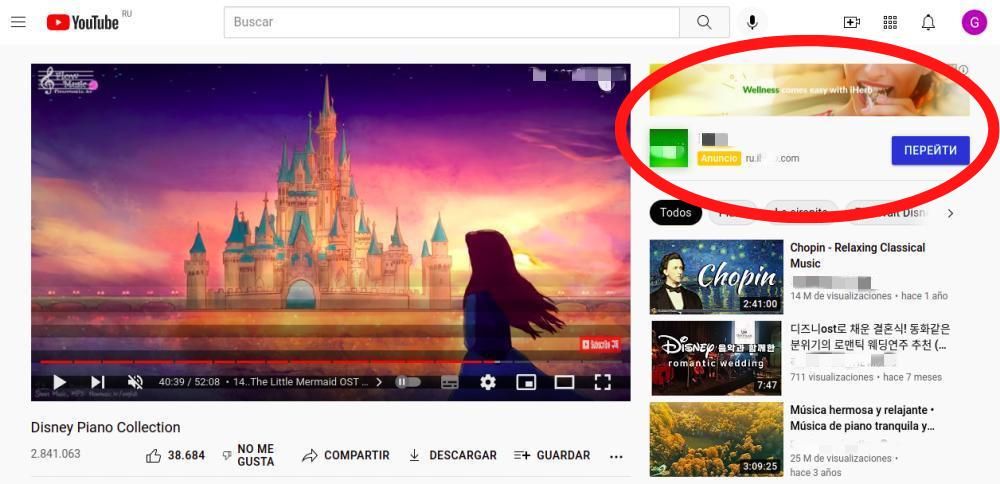Select the Todos filter chip
Image resolution: width=1000 pixels, height=484 pixels.
675,213
